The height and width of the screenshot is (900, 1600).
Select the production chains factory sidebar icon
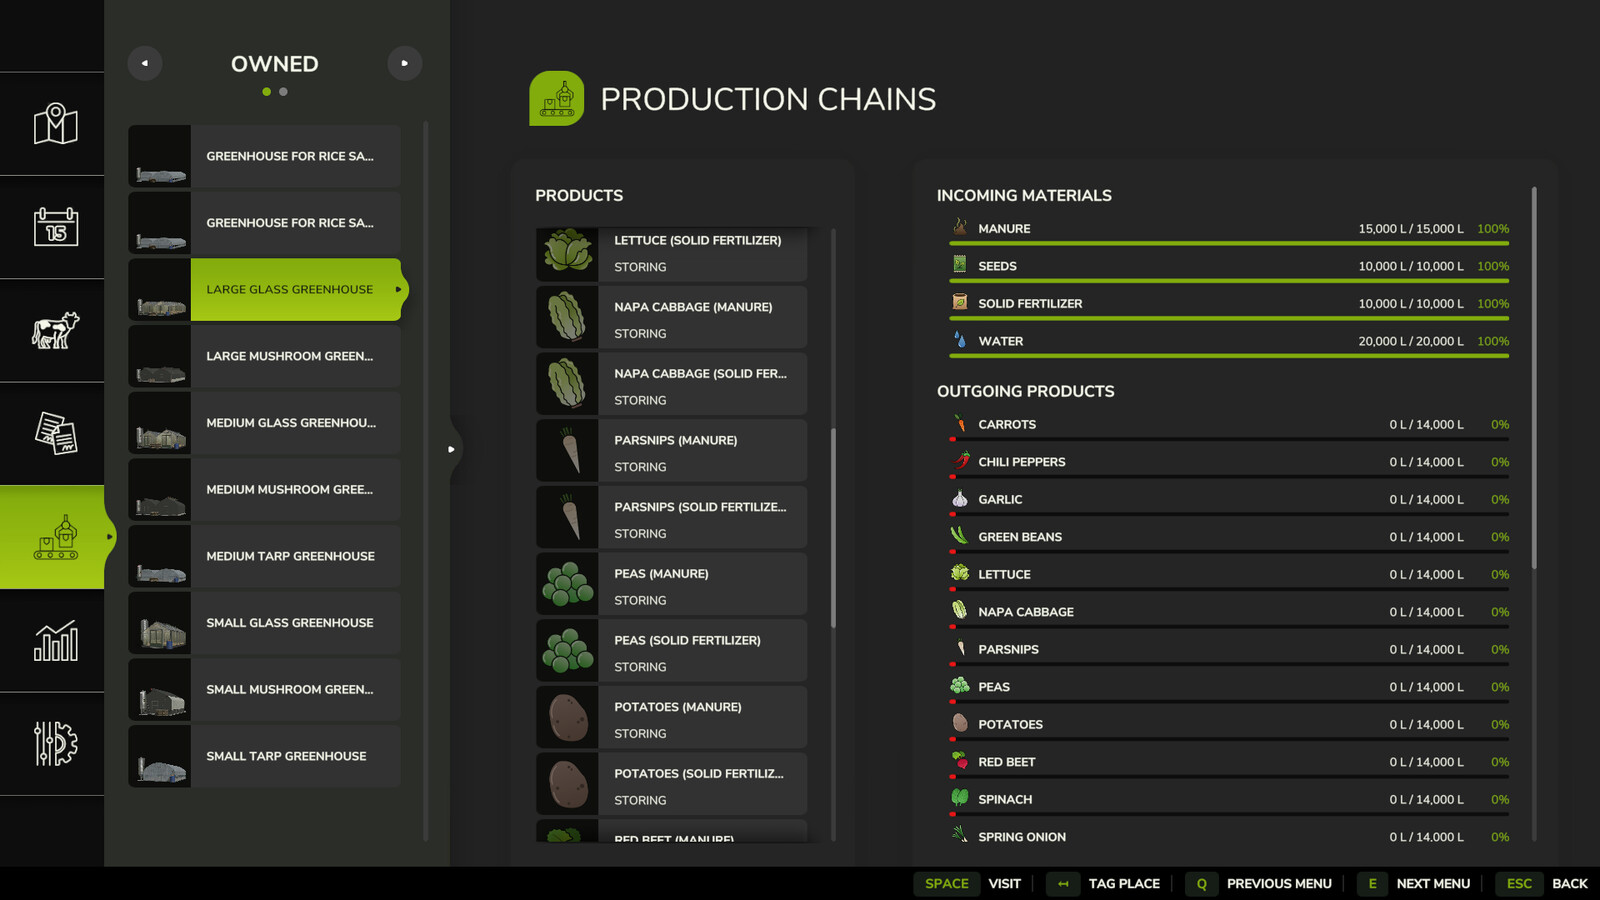(55, 537)
